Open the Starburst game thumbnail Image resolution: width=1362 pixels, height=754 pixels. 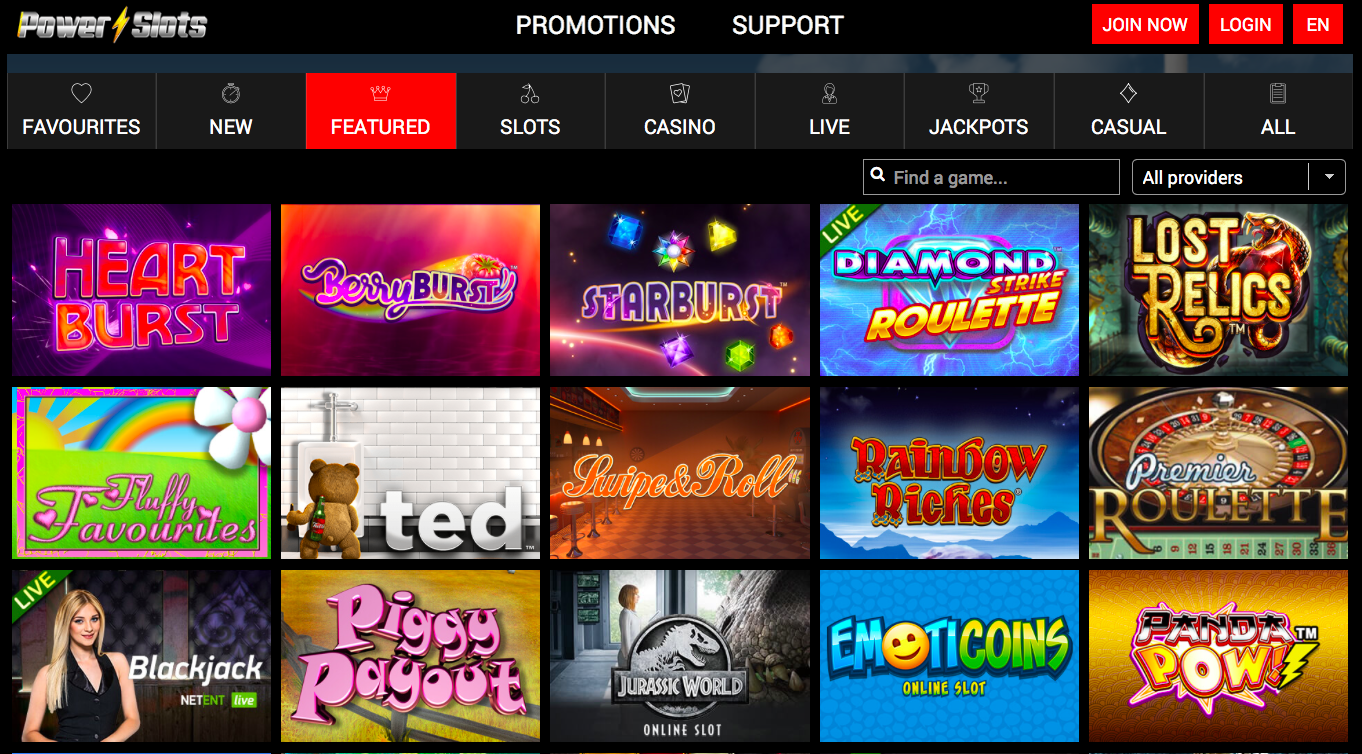coord(680,290)
